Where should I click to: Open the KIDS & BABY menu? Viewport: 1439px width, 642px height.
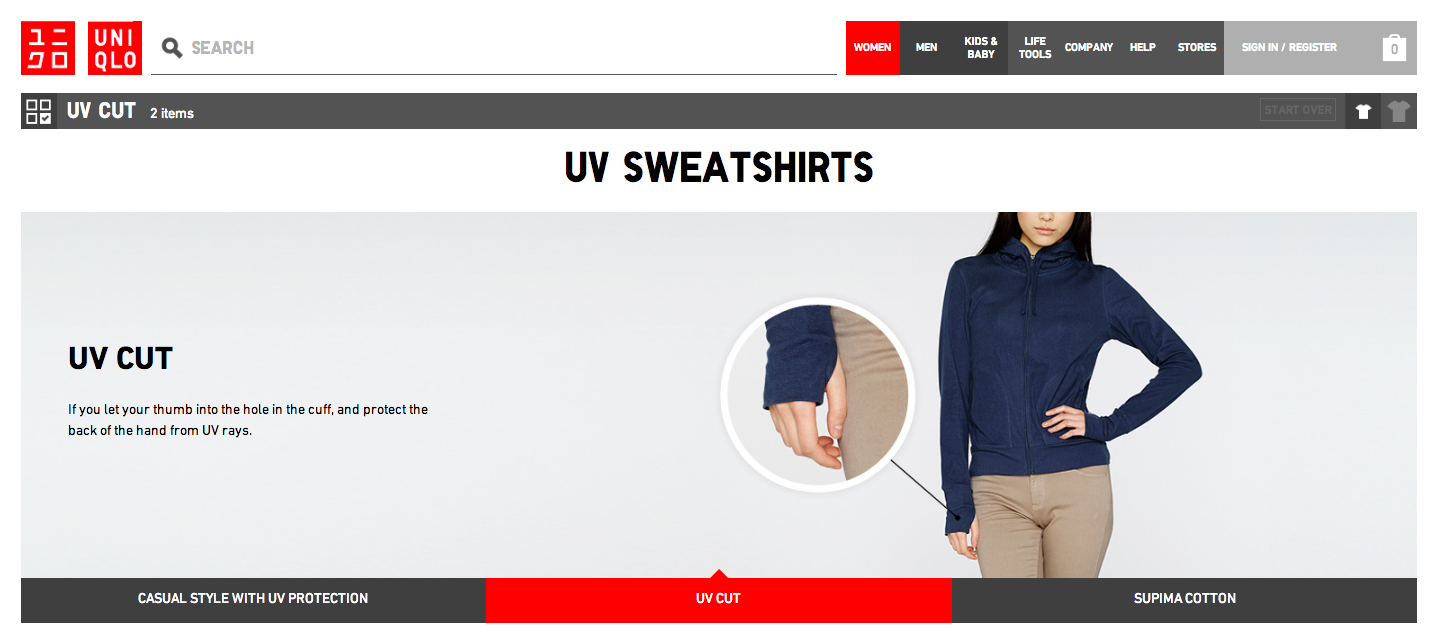tap(981, 48)
